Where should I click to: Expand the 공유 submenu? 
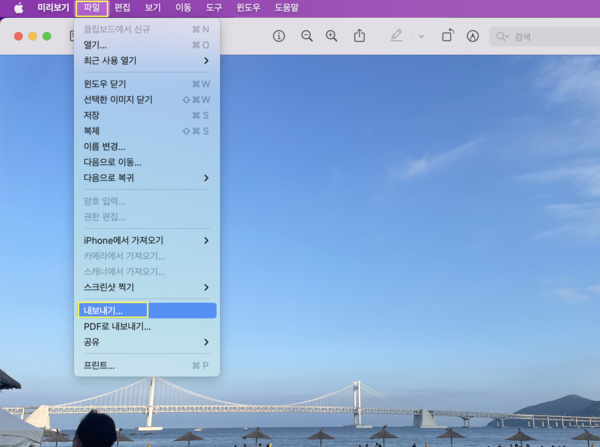click(x=147, y=342)
